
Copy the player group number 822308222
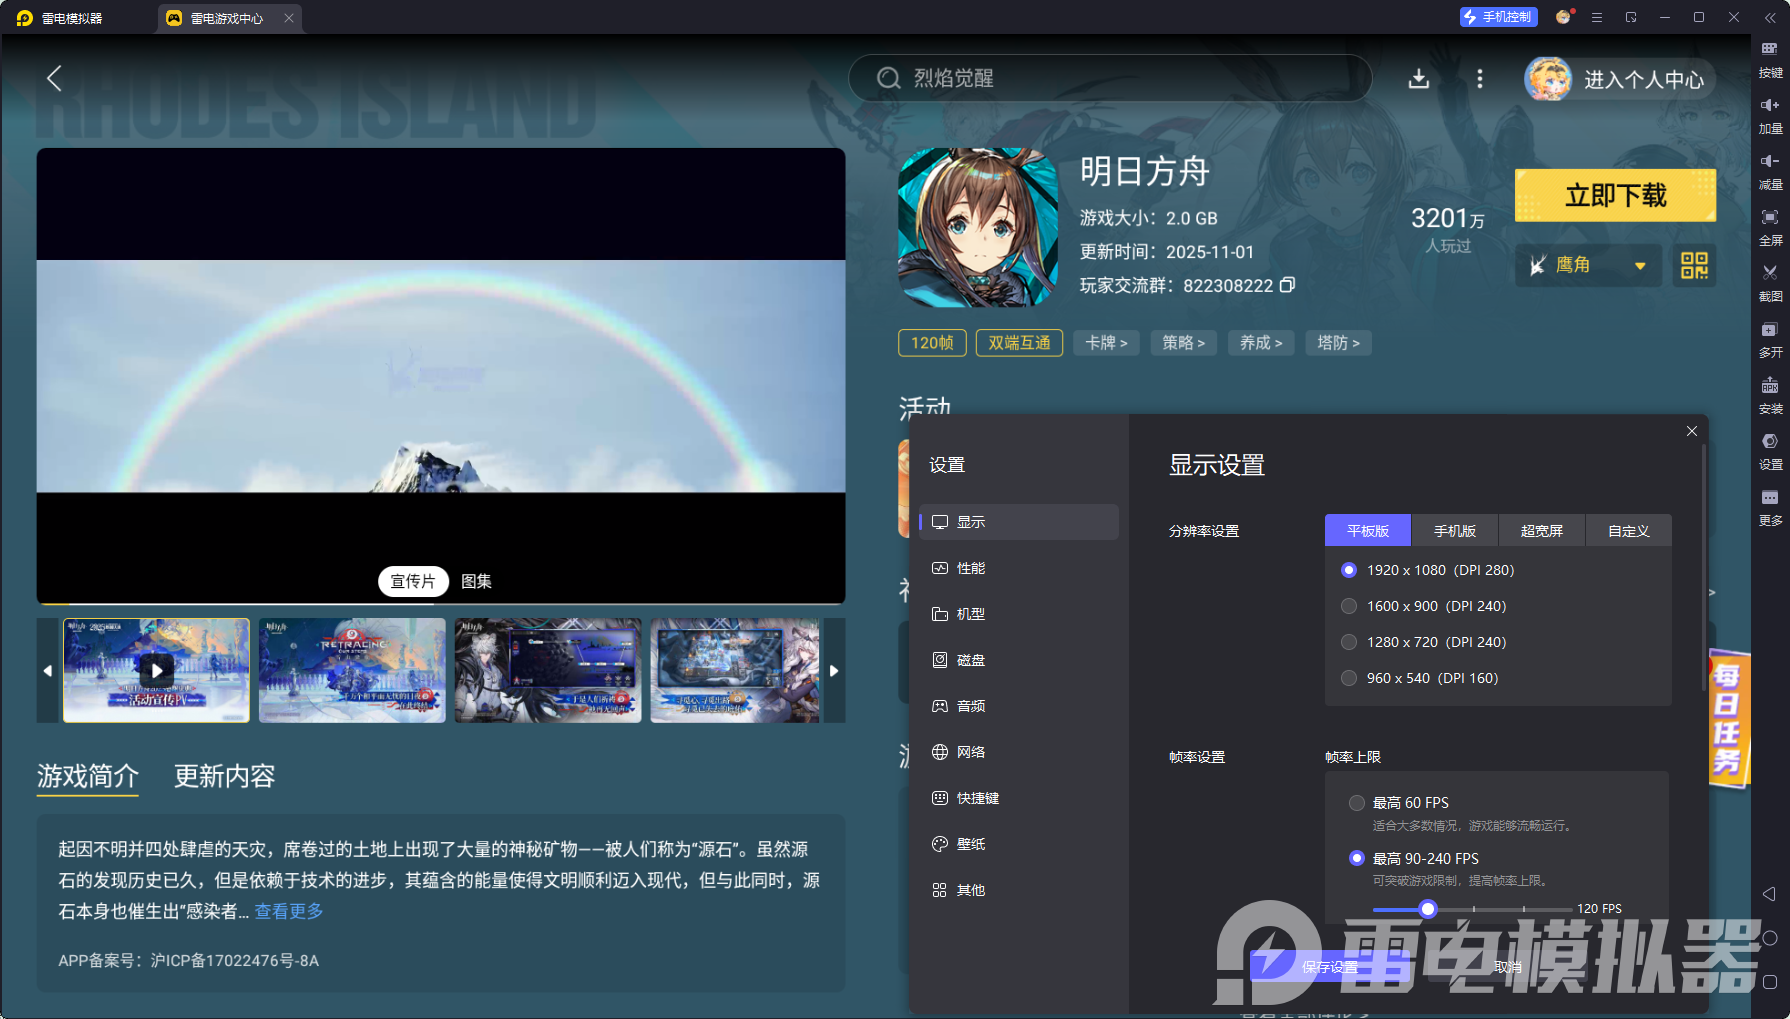click(1288, 285)
